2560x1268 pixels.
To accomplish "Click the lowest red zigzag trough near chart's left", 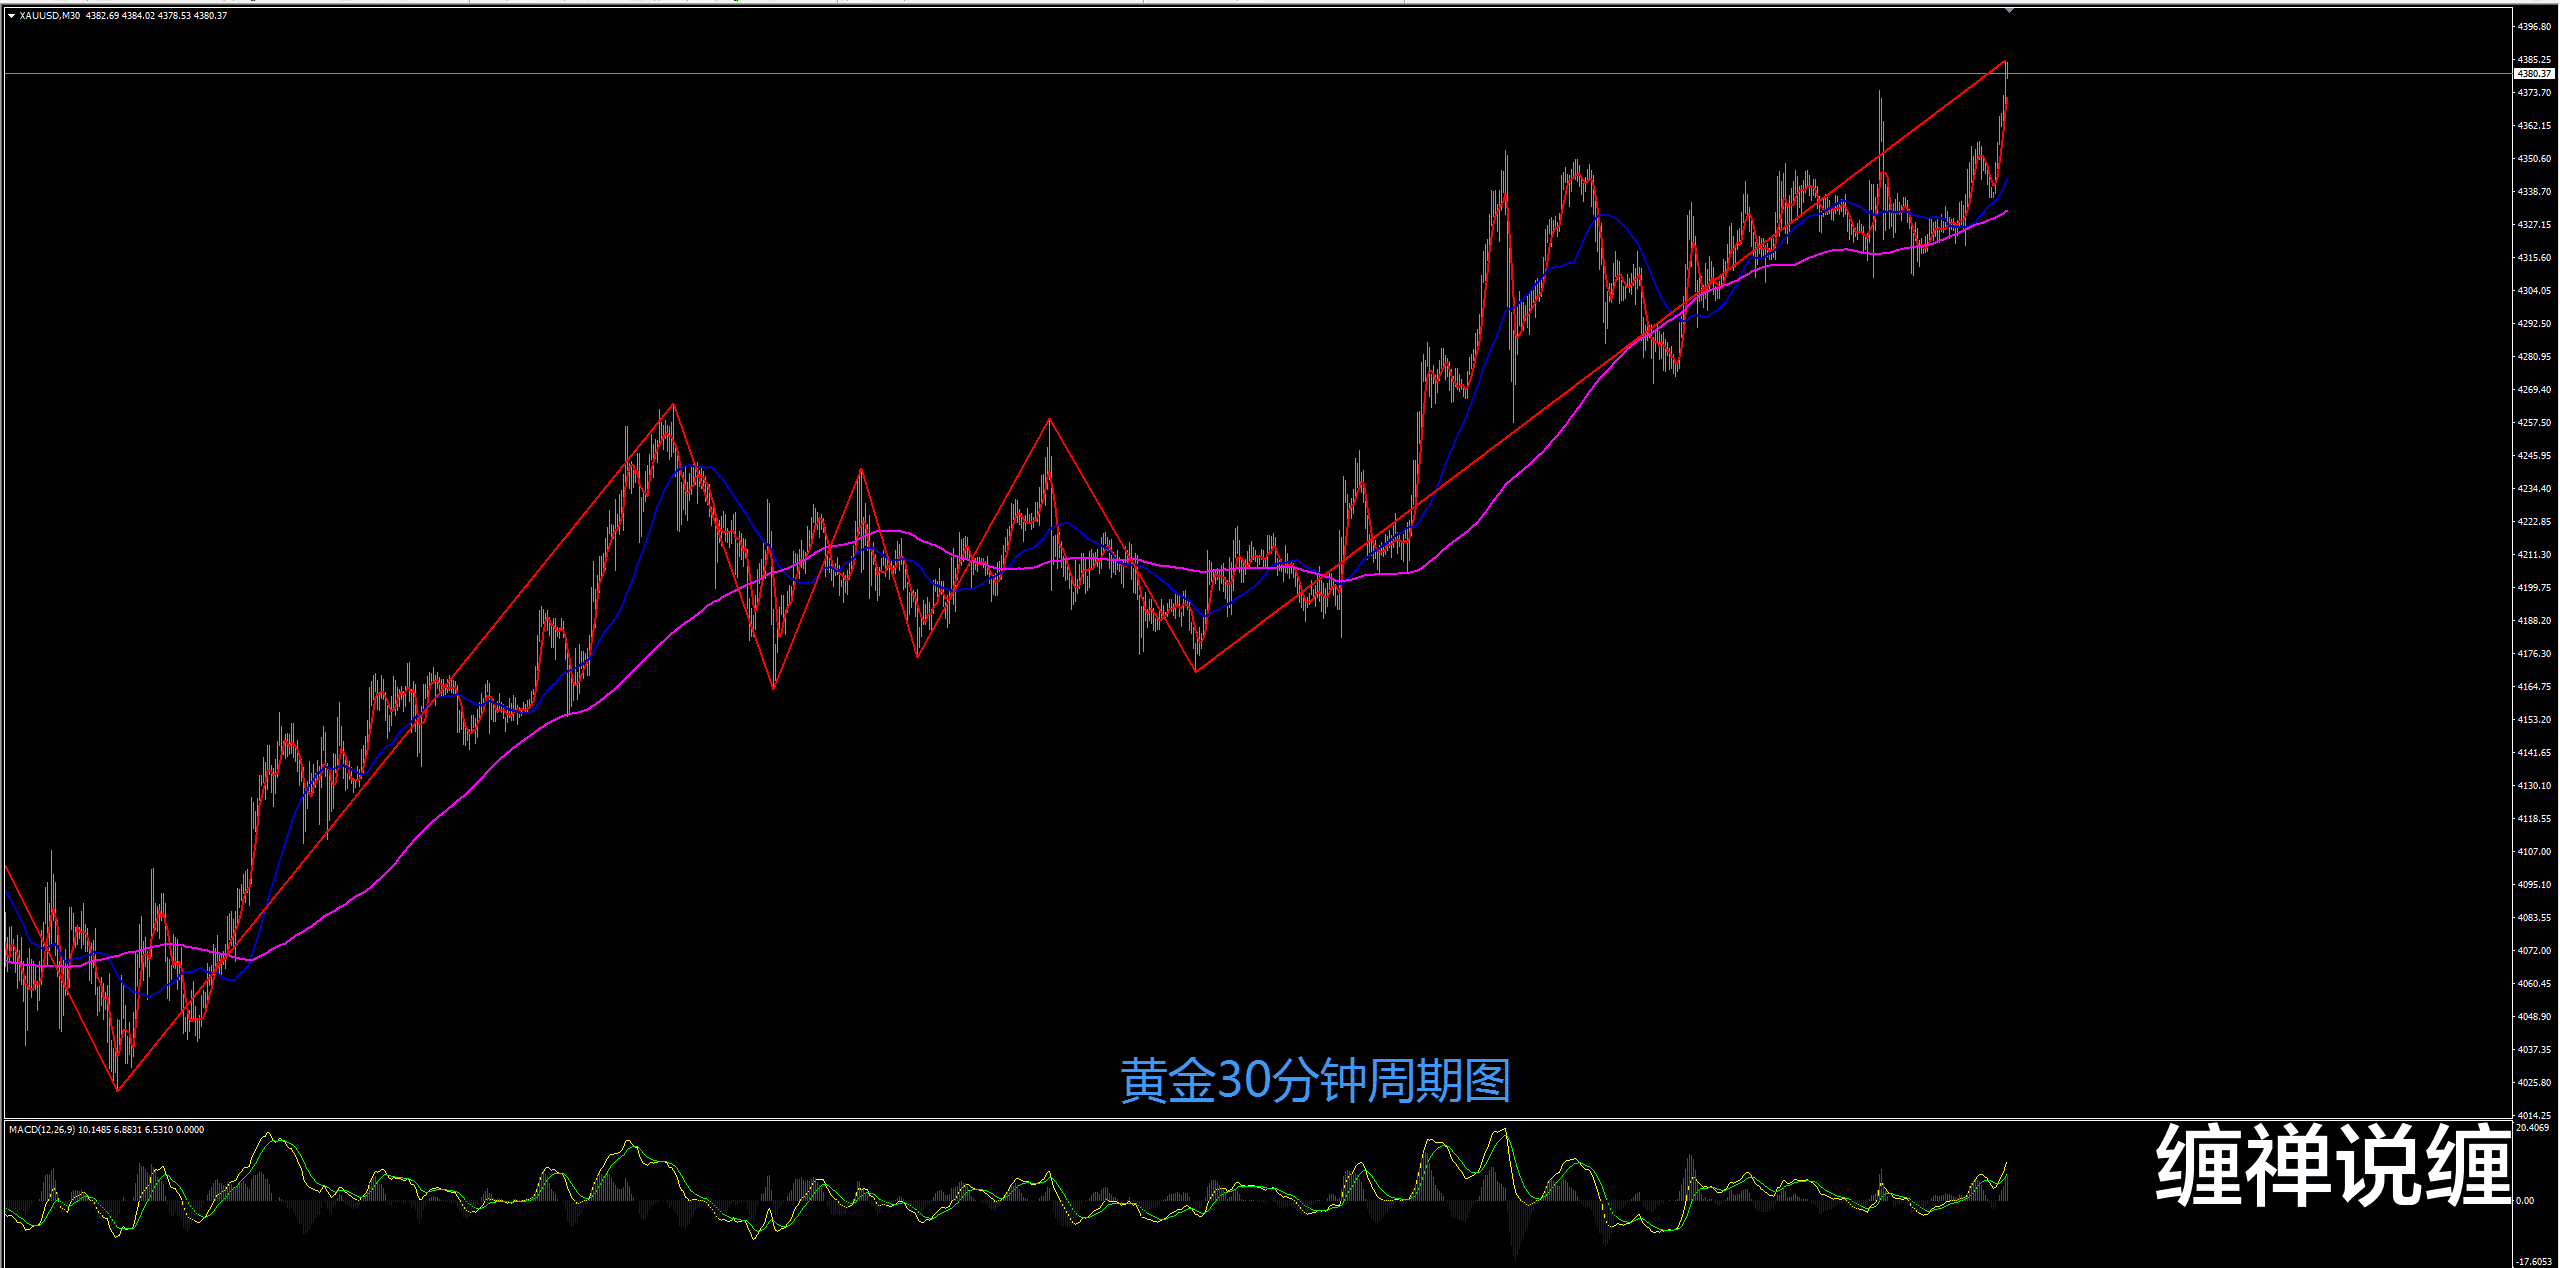I will tap(117, 1090).
